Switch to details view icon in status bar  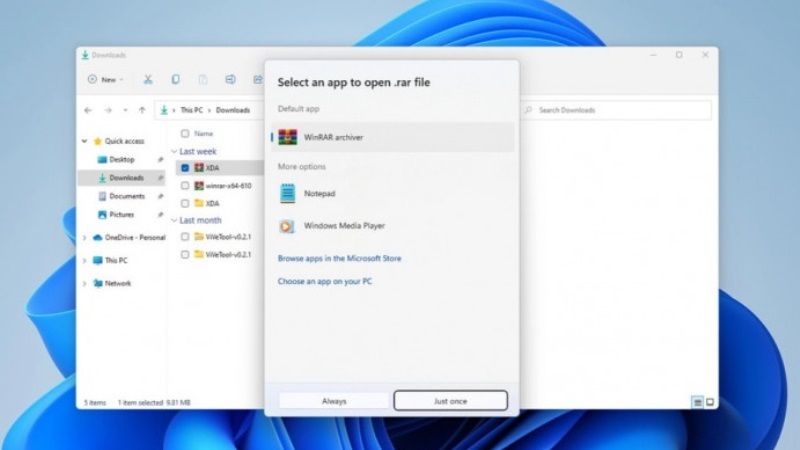(x=697, y=403)
